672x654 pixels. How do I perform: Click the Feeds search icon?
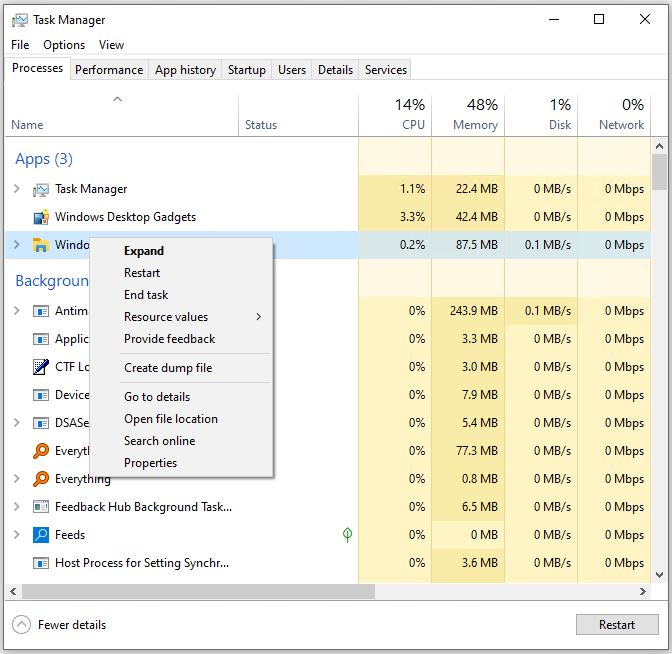(x=41, y=535)
